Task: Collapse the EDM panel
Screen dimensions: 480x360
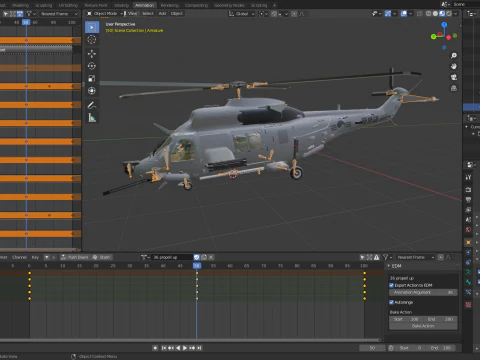Action: (389, 266)
